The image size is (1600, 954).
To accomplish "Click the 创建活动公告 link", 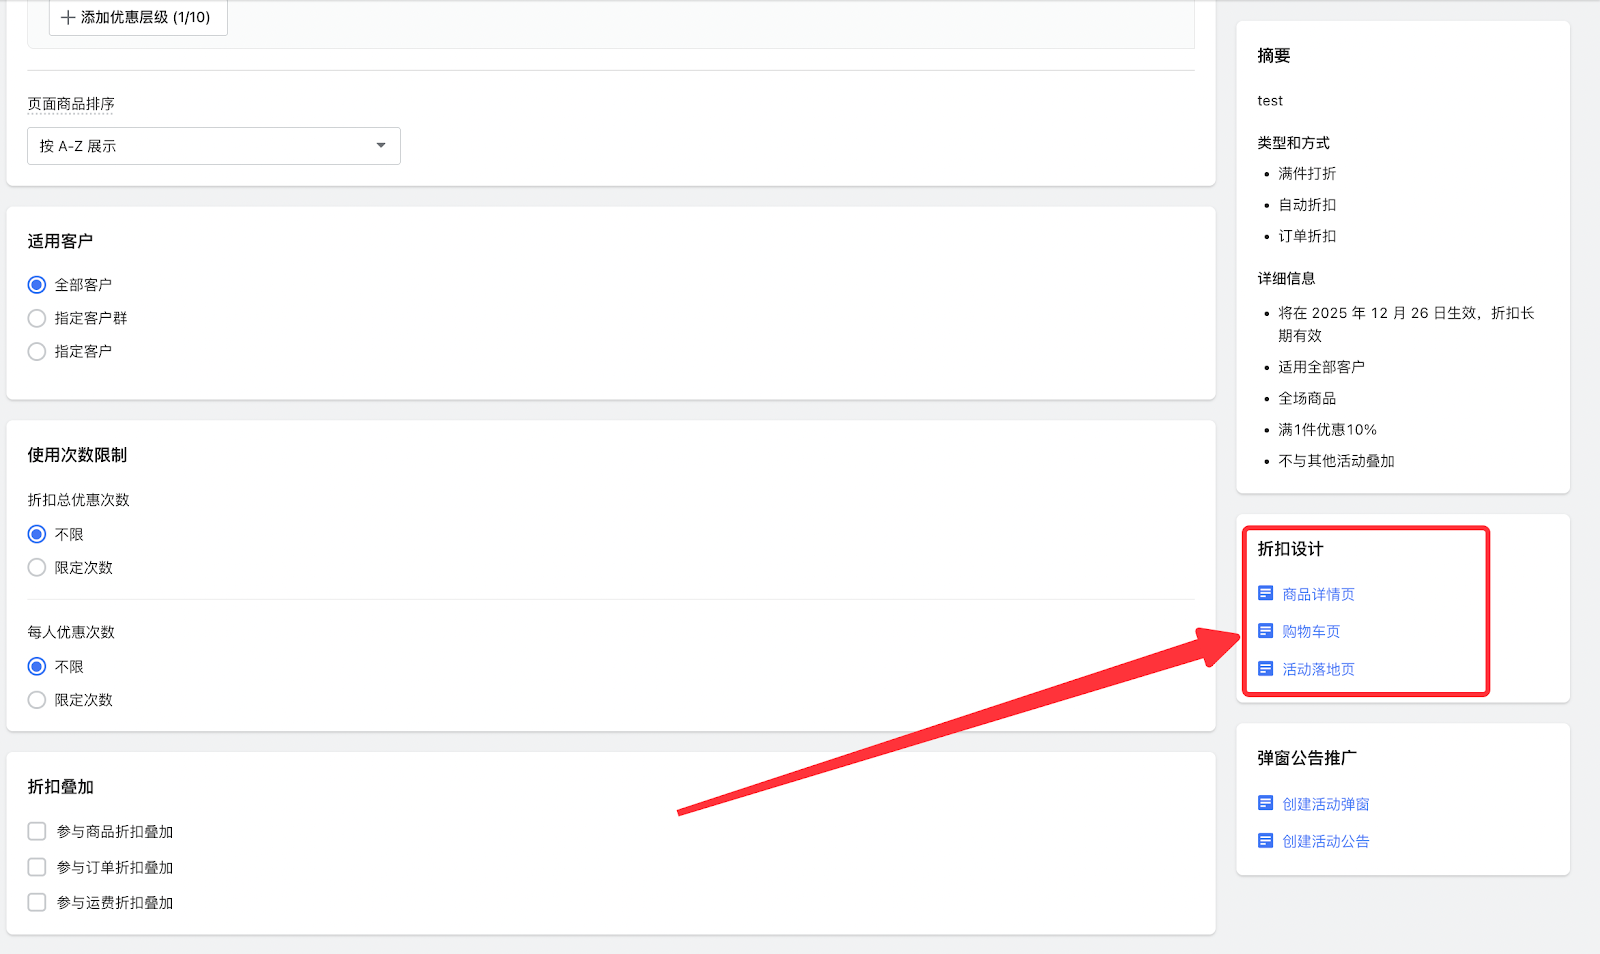I will 1325,842.
